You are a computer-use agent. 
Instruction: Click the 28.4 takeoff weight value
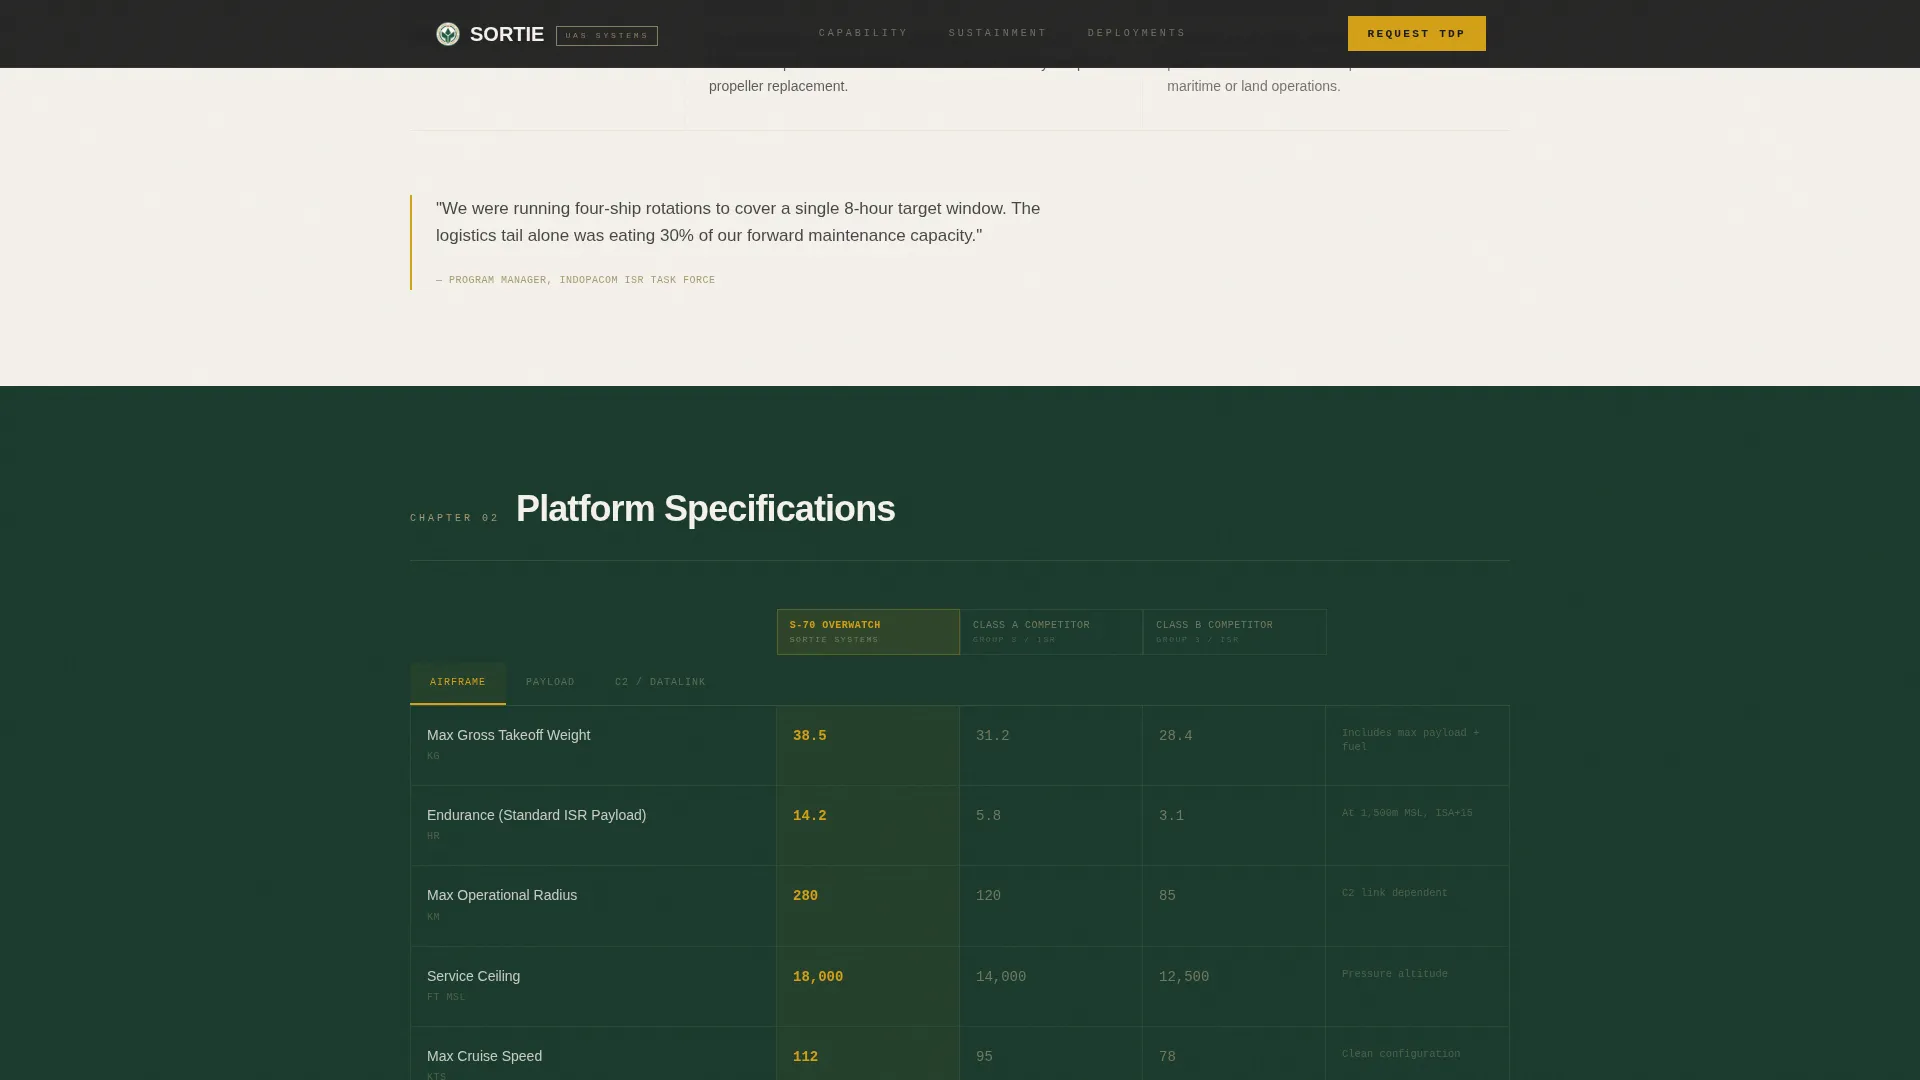click(x=1175, y=736)
